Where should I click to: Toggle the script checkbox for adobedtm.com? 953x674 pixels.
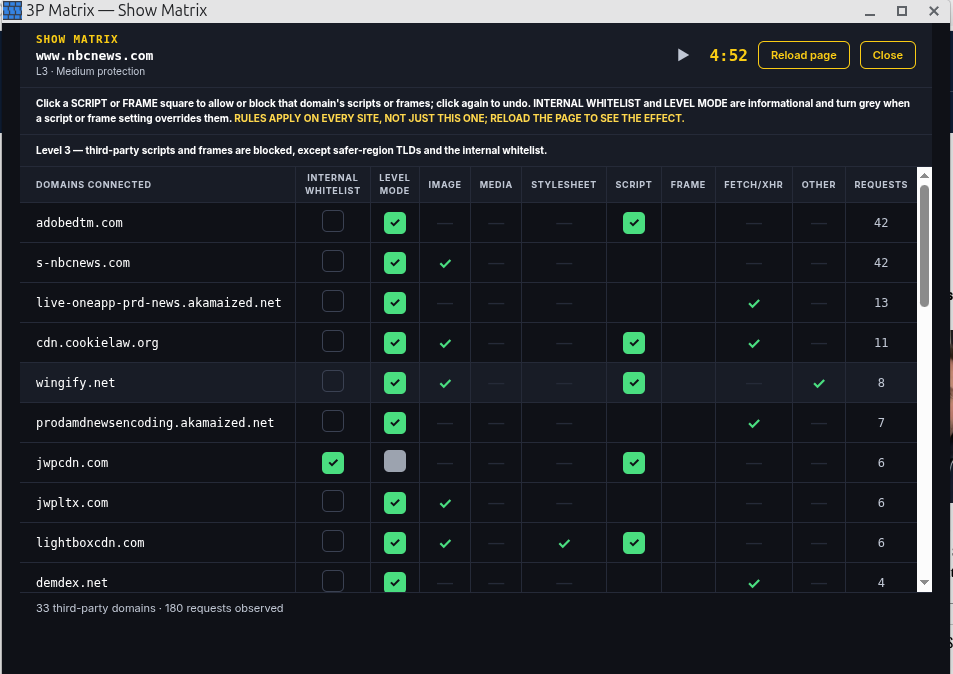pos(634,223)
